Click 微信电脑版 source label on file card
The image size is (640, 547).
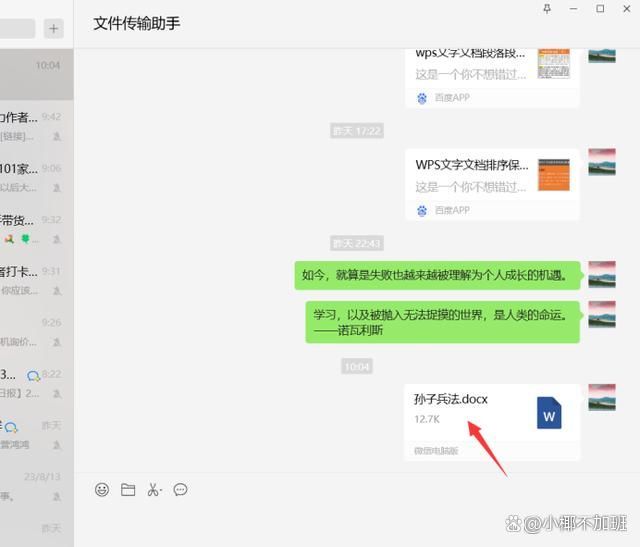pyautogui.click(x=436, y=451)
